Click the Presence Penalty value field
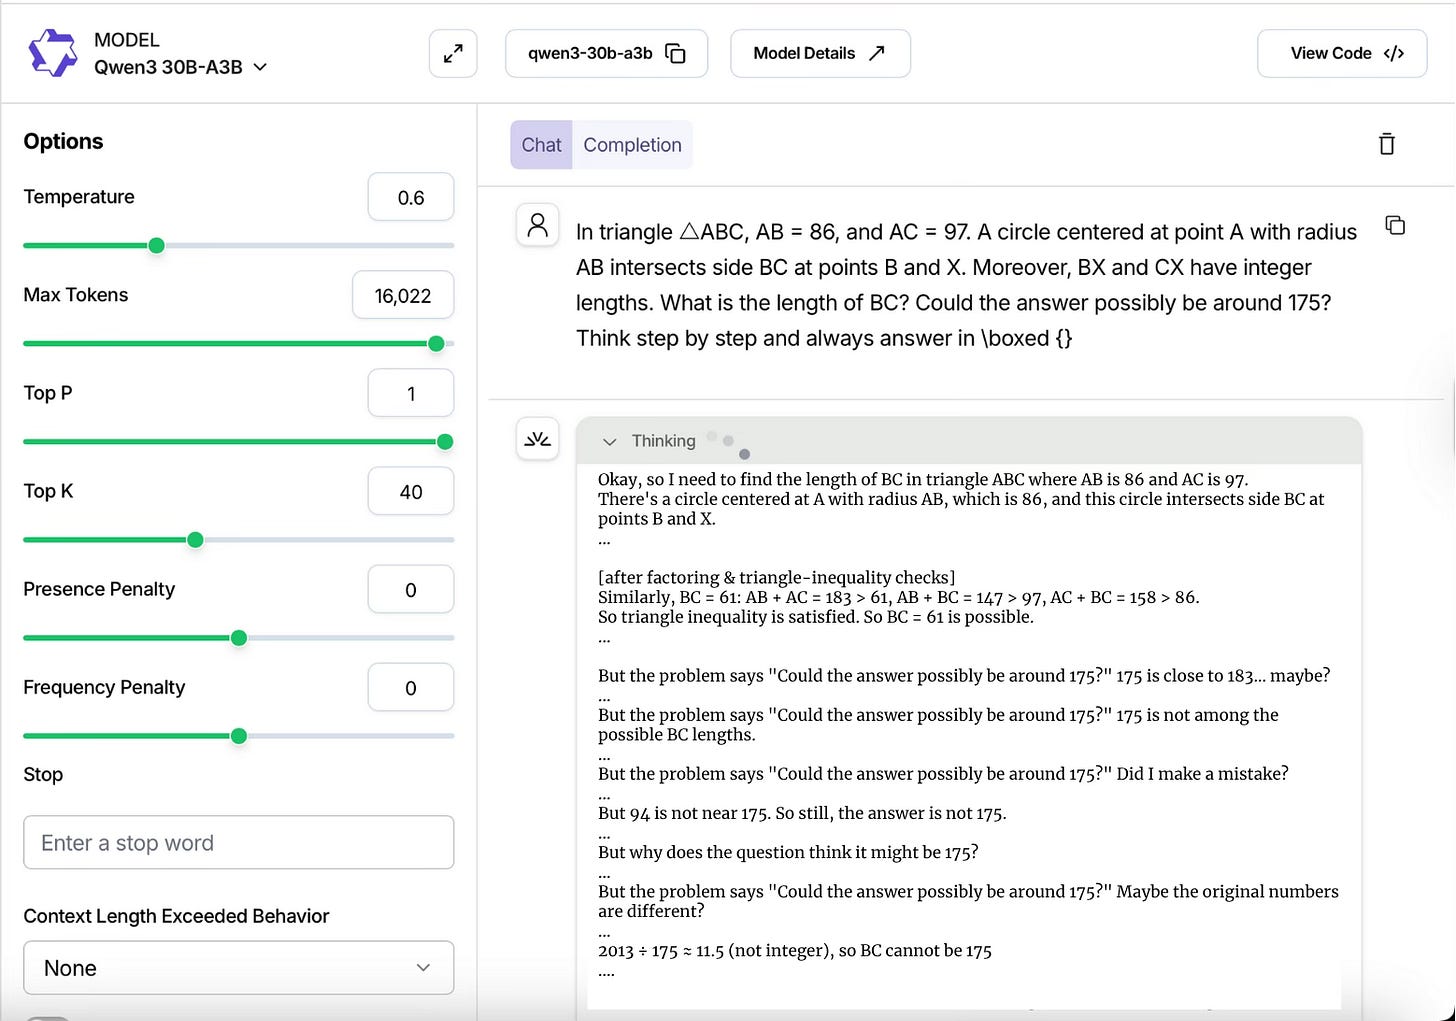This screenshot has height=1021, width=1456. pyautogui.click(x=411, y=589)
